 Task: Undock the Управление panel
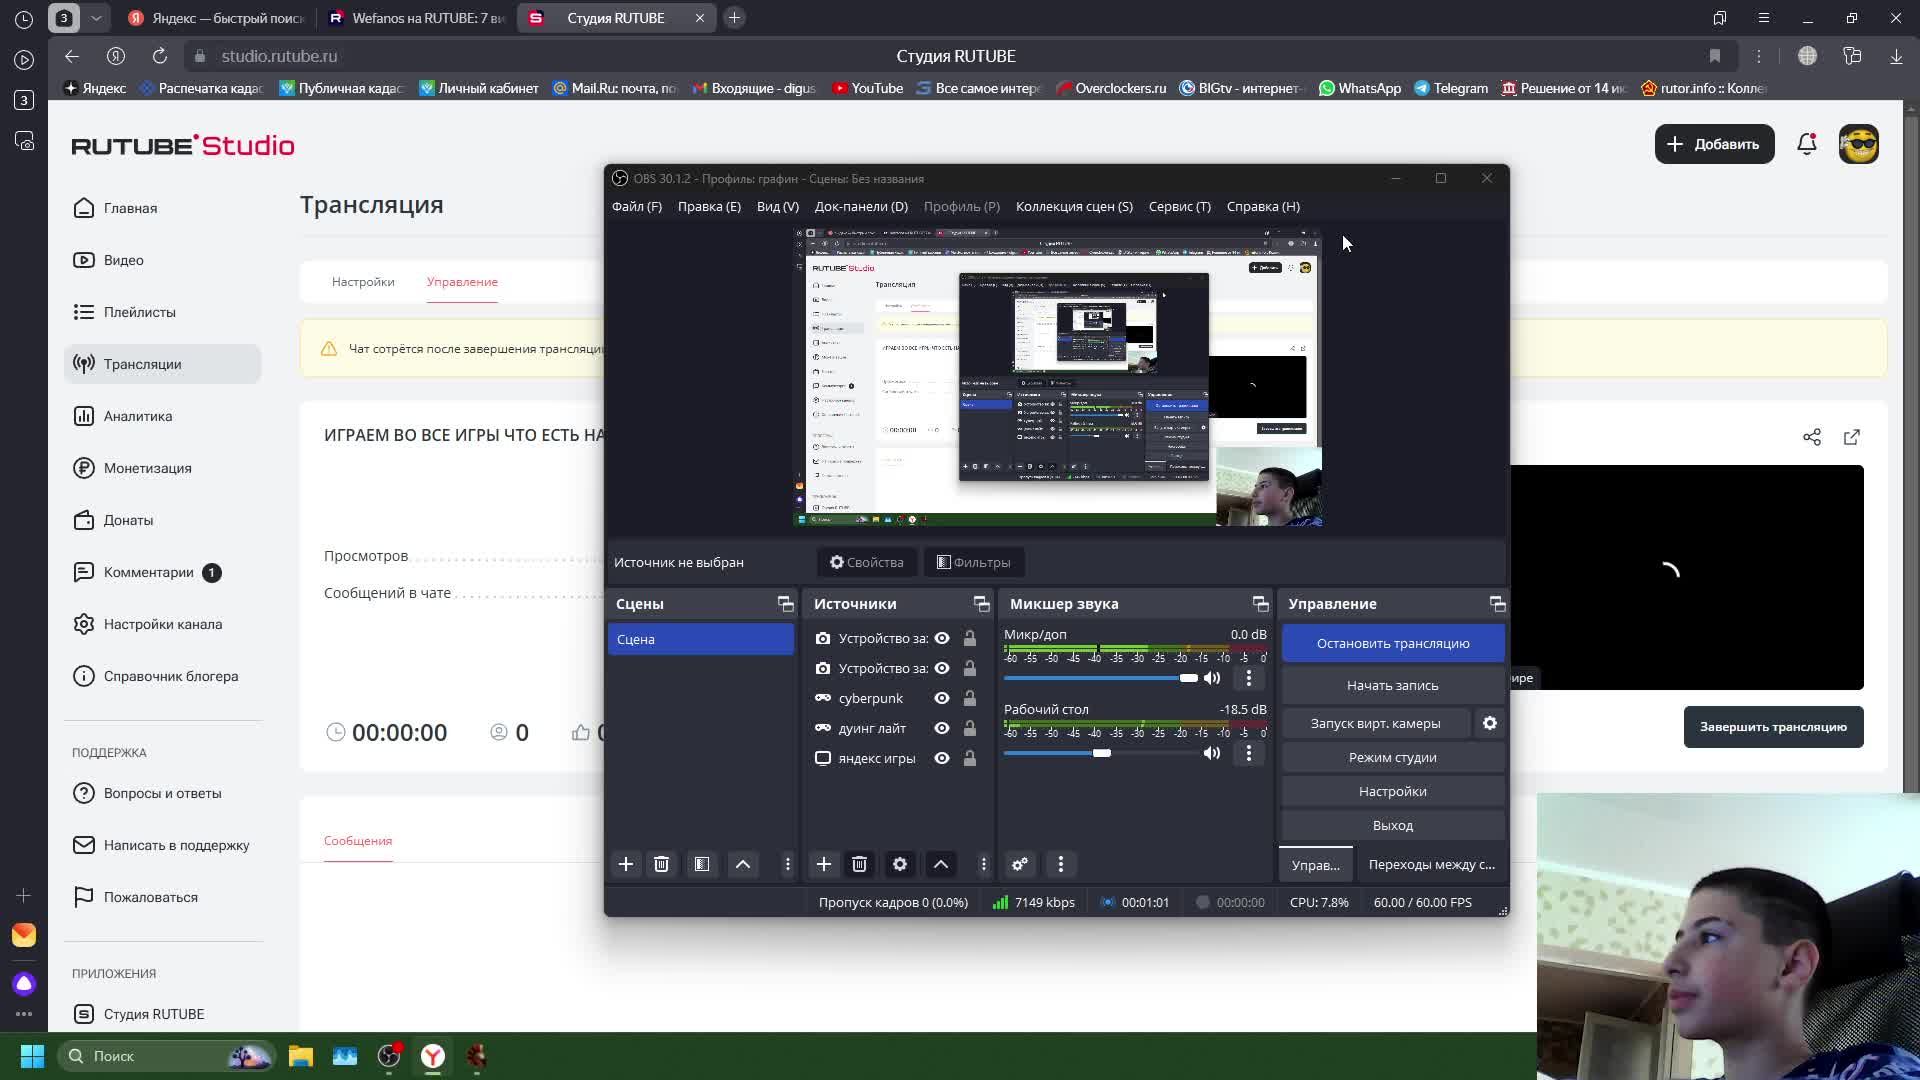(x=1497, y=604)
